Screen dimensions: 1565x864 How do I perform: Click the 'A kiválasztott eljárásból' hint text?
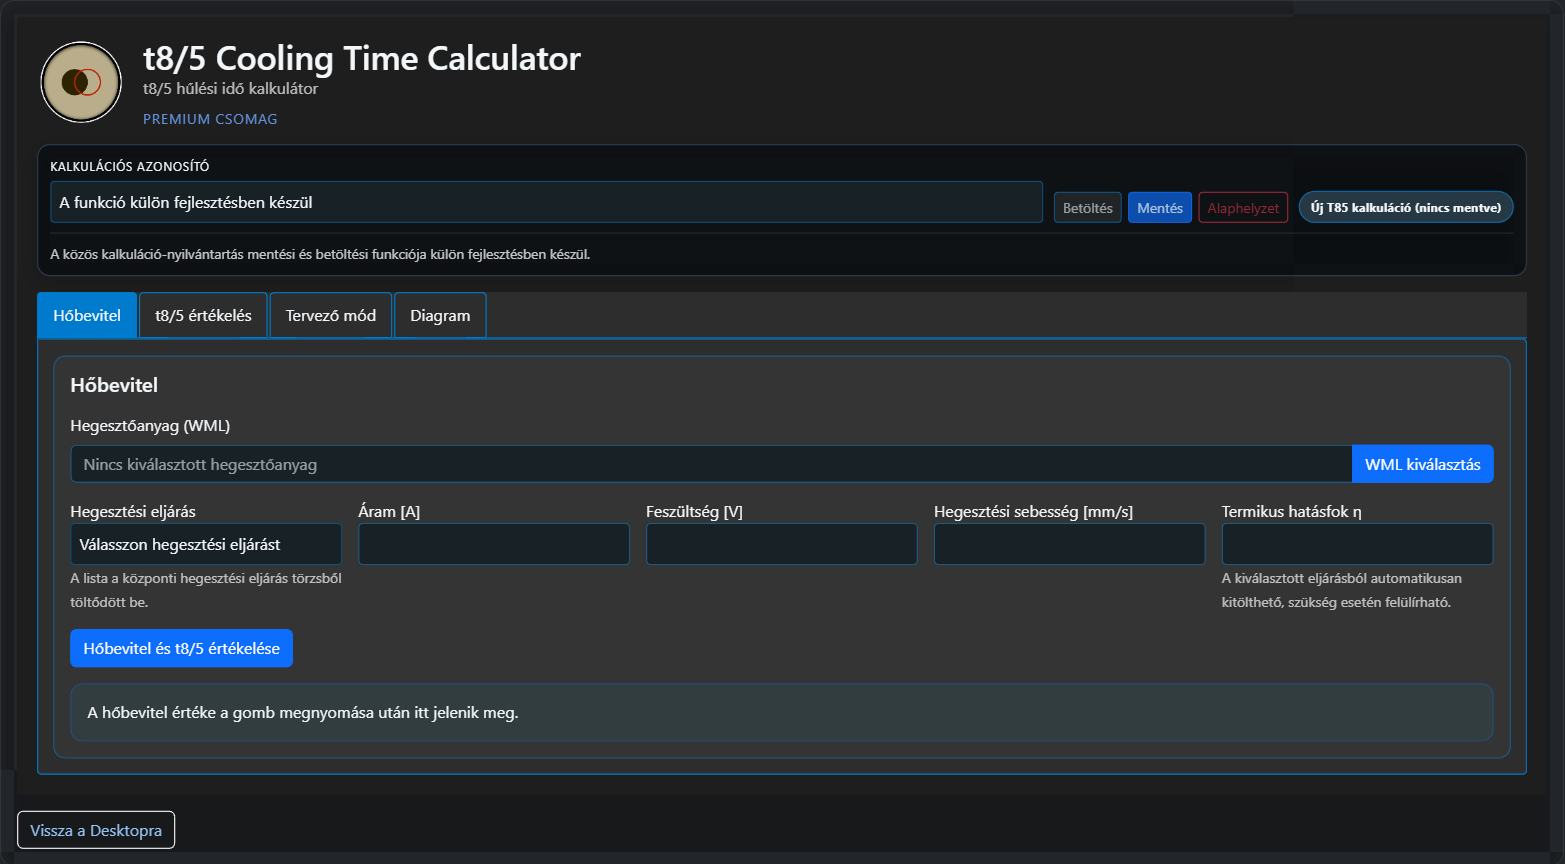pyautogui.click(x=1342, y=590)
